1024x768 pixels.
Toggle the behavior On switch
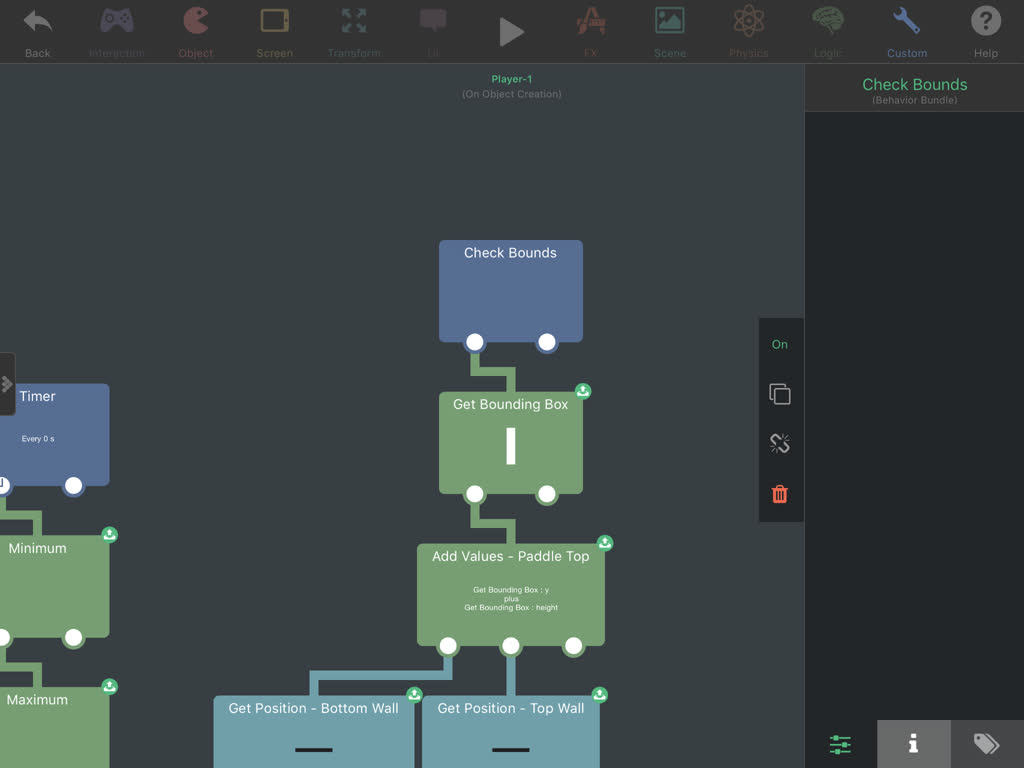click(x=780, y=344)
